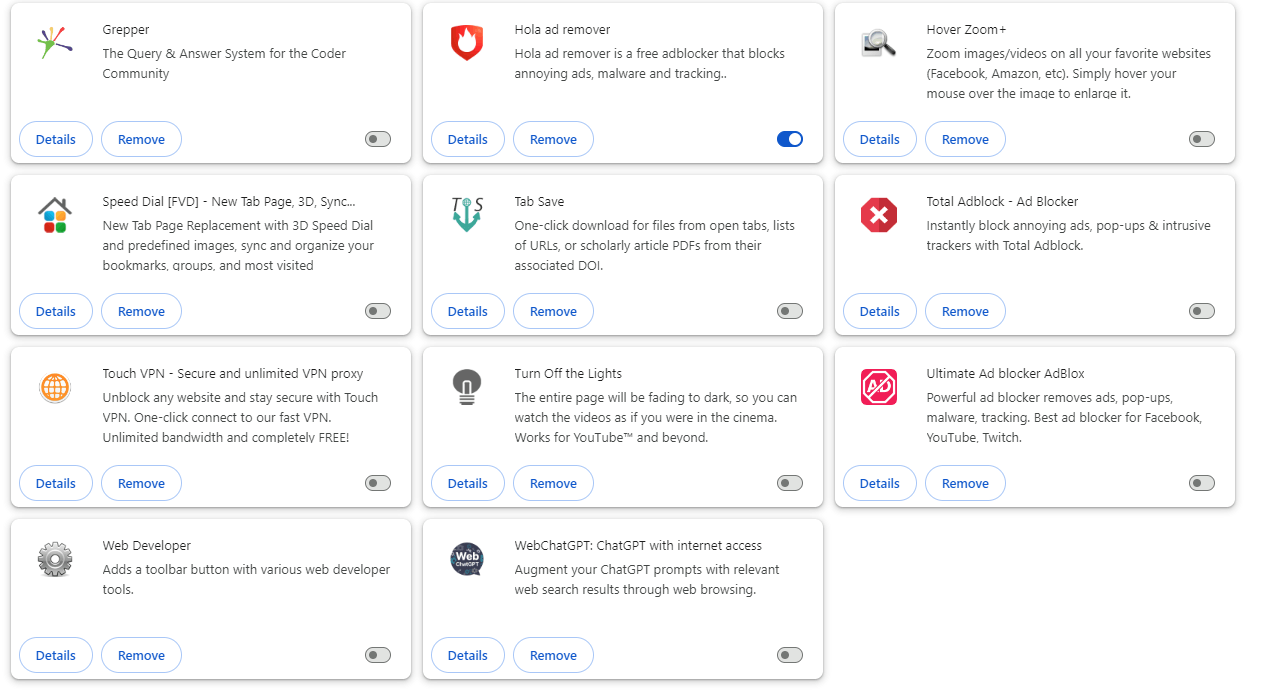Remove the Ultimate Ad blocker AdBlox extension
1265x691 pixels.
pyautogui.click(x=965, y=483)
